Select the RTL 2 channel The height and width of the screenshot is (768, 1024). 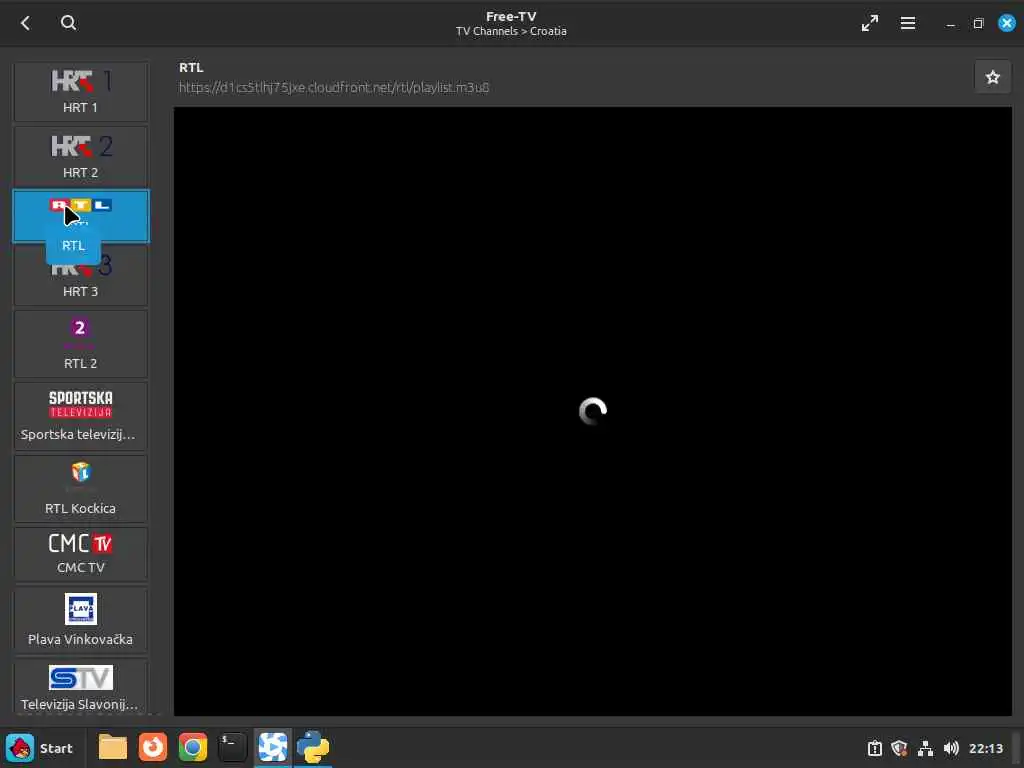coord(80,344)
